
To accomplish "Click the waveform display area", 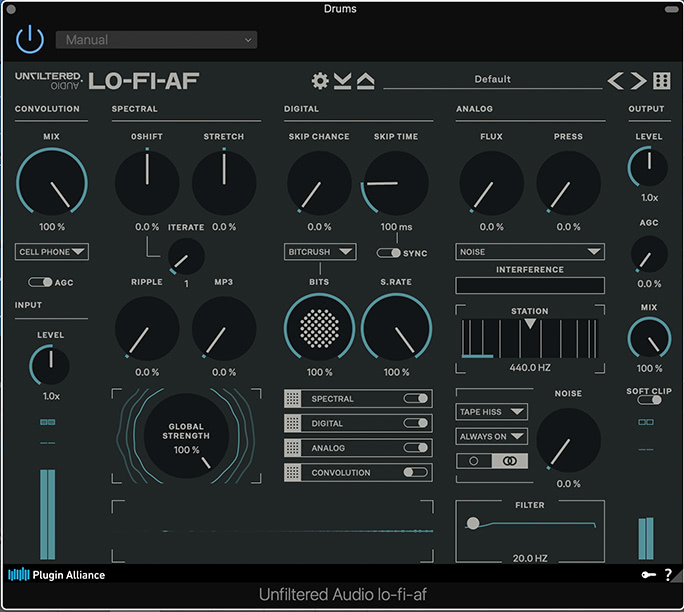I will pyautogui.click(x=273, y=531).
